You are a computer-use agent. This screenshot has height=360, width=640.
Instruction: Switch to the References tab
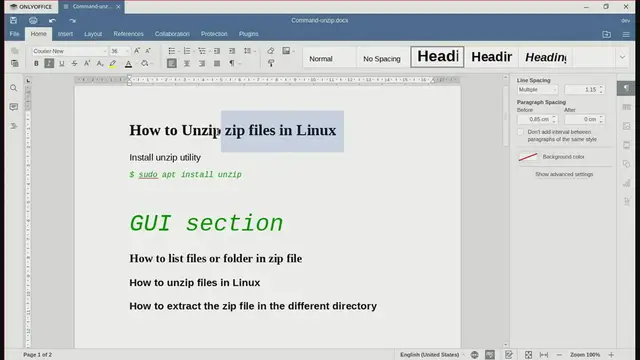(129, 34)
